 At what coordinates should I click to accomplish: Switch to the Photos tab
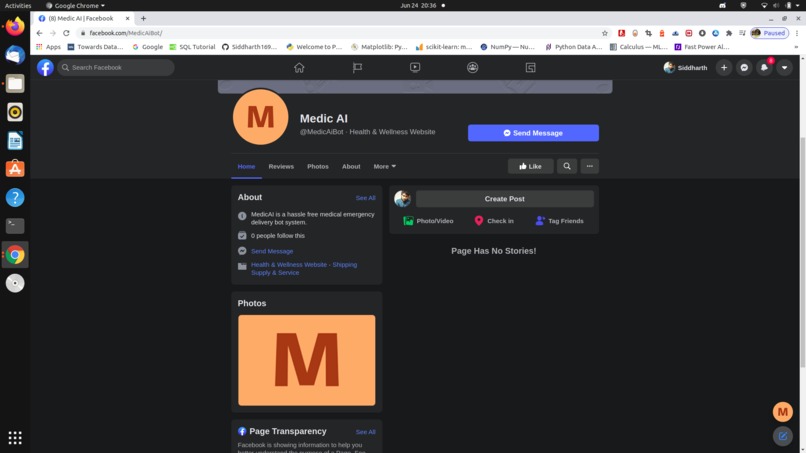[x=318, y=167]
